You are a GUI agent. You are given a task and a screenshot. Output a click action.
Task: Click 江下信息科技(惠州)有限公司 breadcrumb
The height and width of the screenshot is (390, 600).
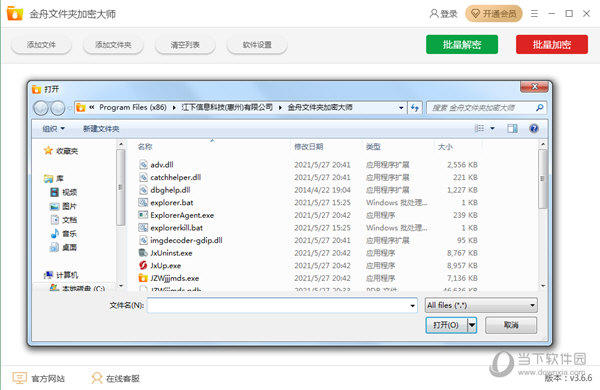point(227,108)
